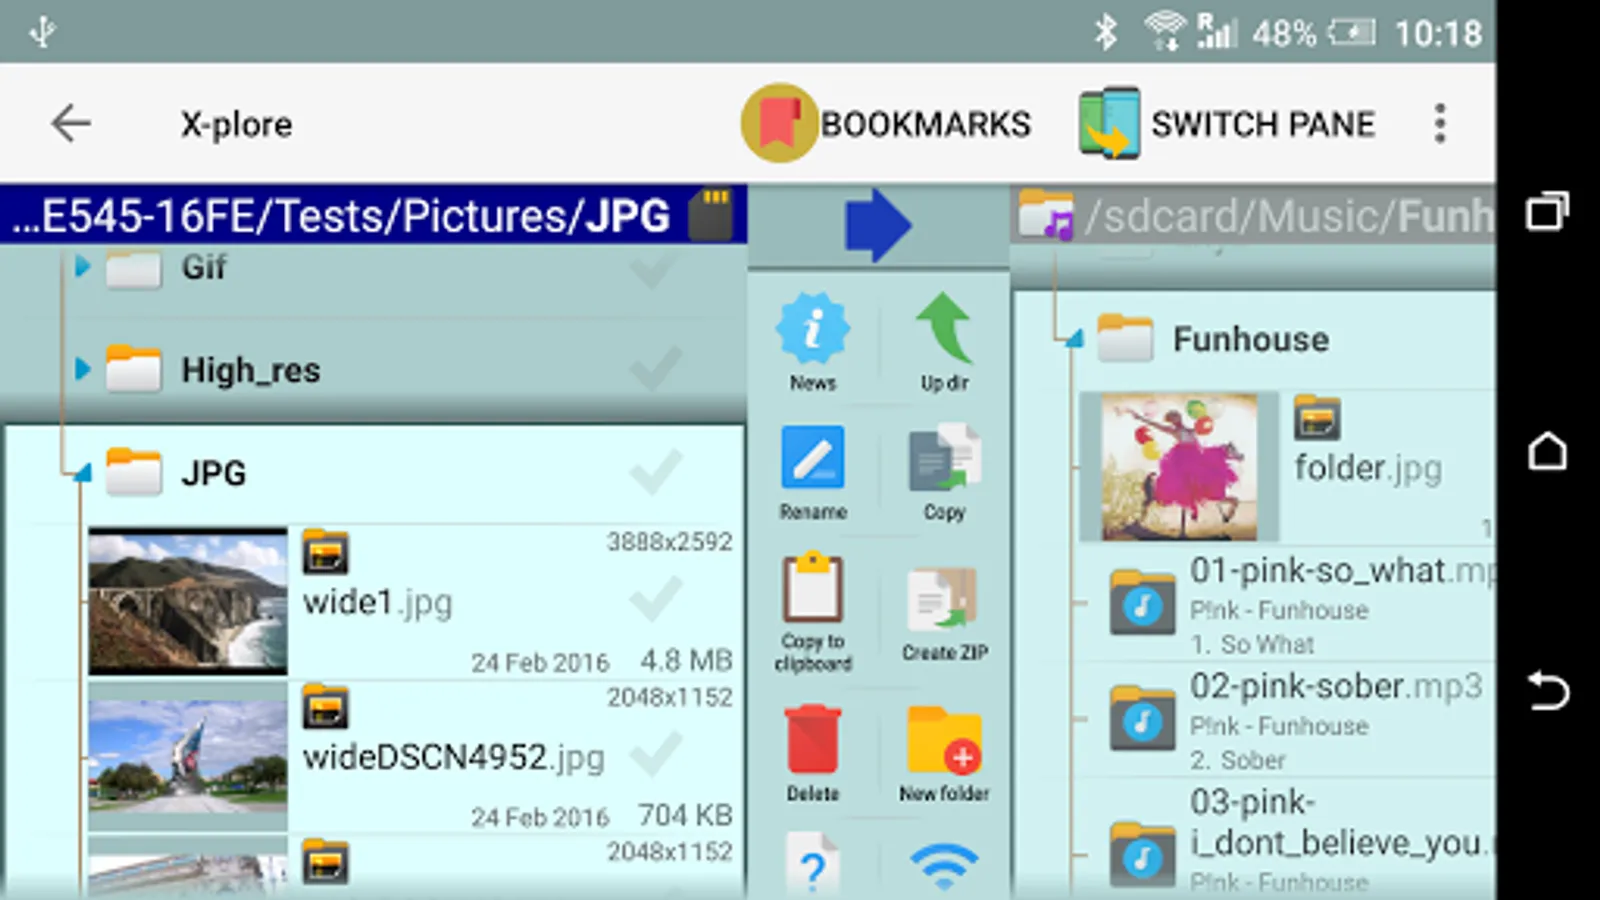
Task: Tap SWITCH PANE button
Action: pyautogui.click(x=1227, y=124)
